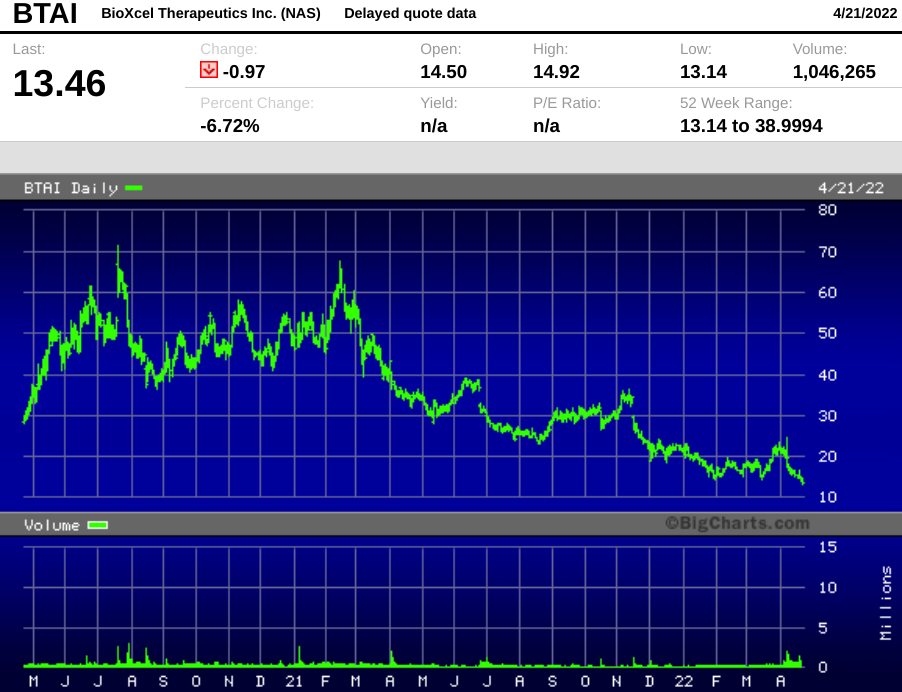Click the 'Yield:' label
This screenshot has width=902, height=692.
tap(438, 103)
